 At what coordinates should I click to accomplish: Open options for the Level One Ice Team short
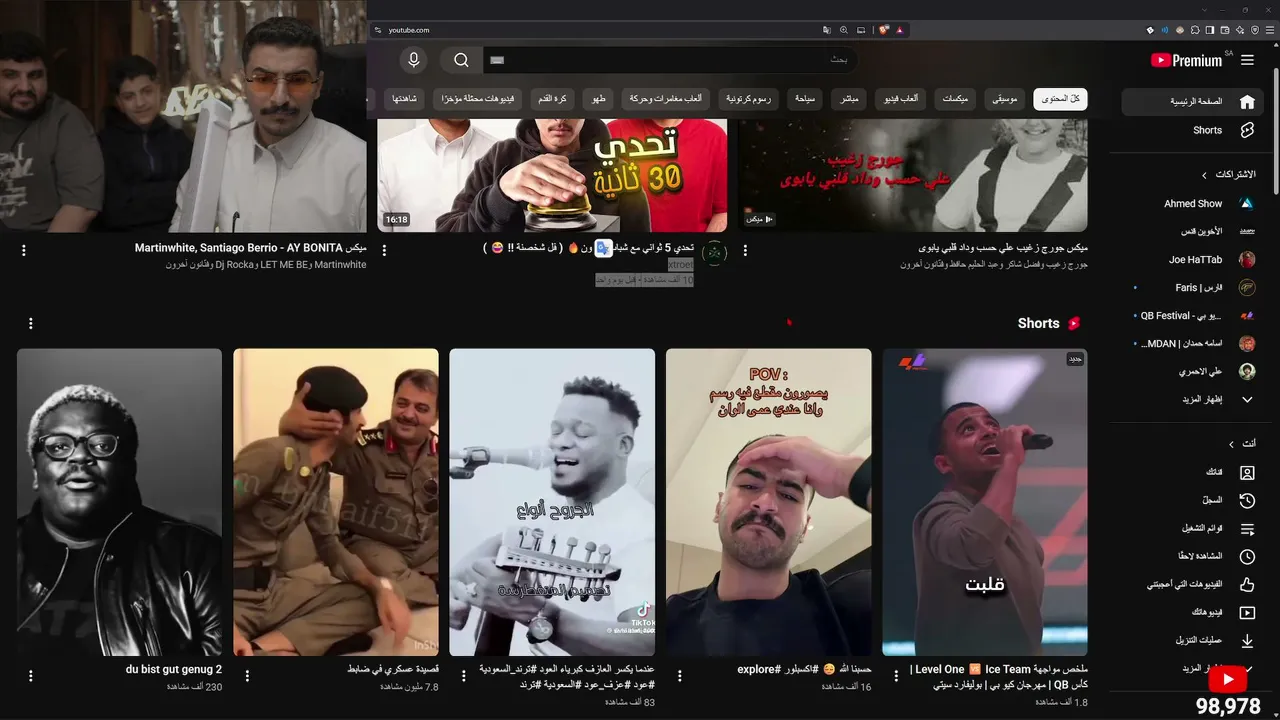pos(896,676)
